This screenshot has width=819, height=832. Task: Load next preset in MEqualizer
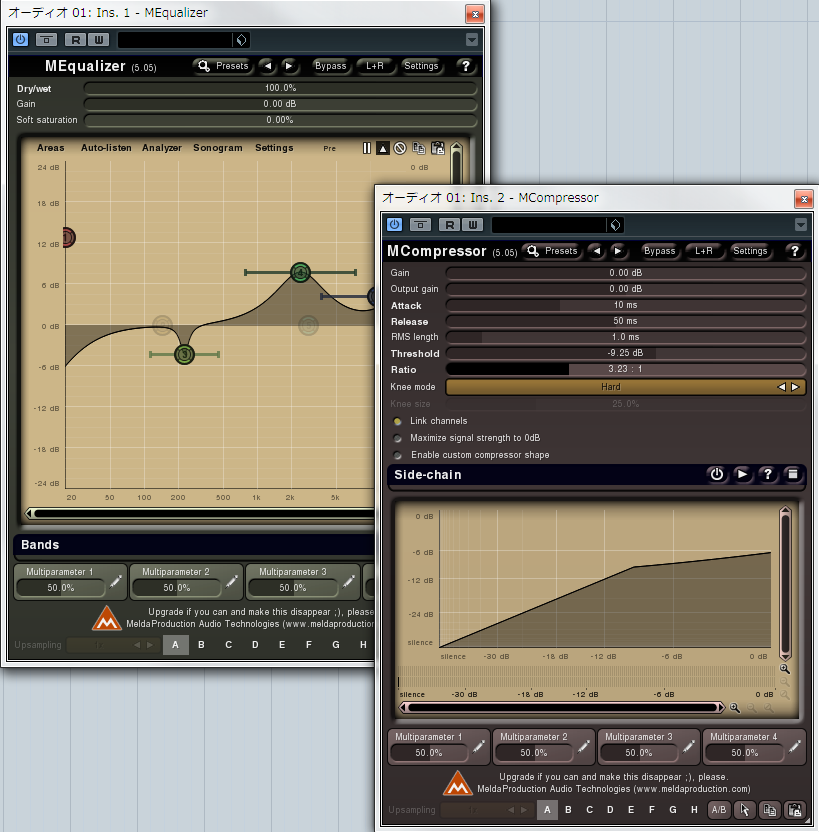[x=289, y=66]
